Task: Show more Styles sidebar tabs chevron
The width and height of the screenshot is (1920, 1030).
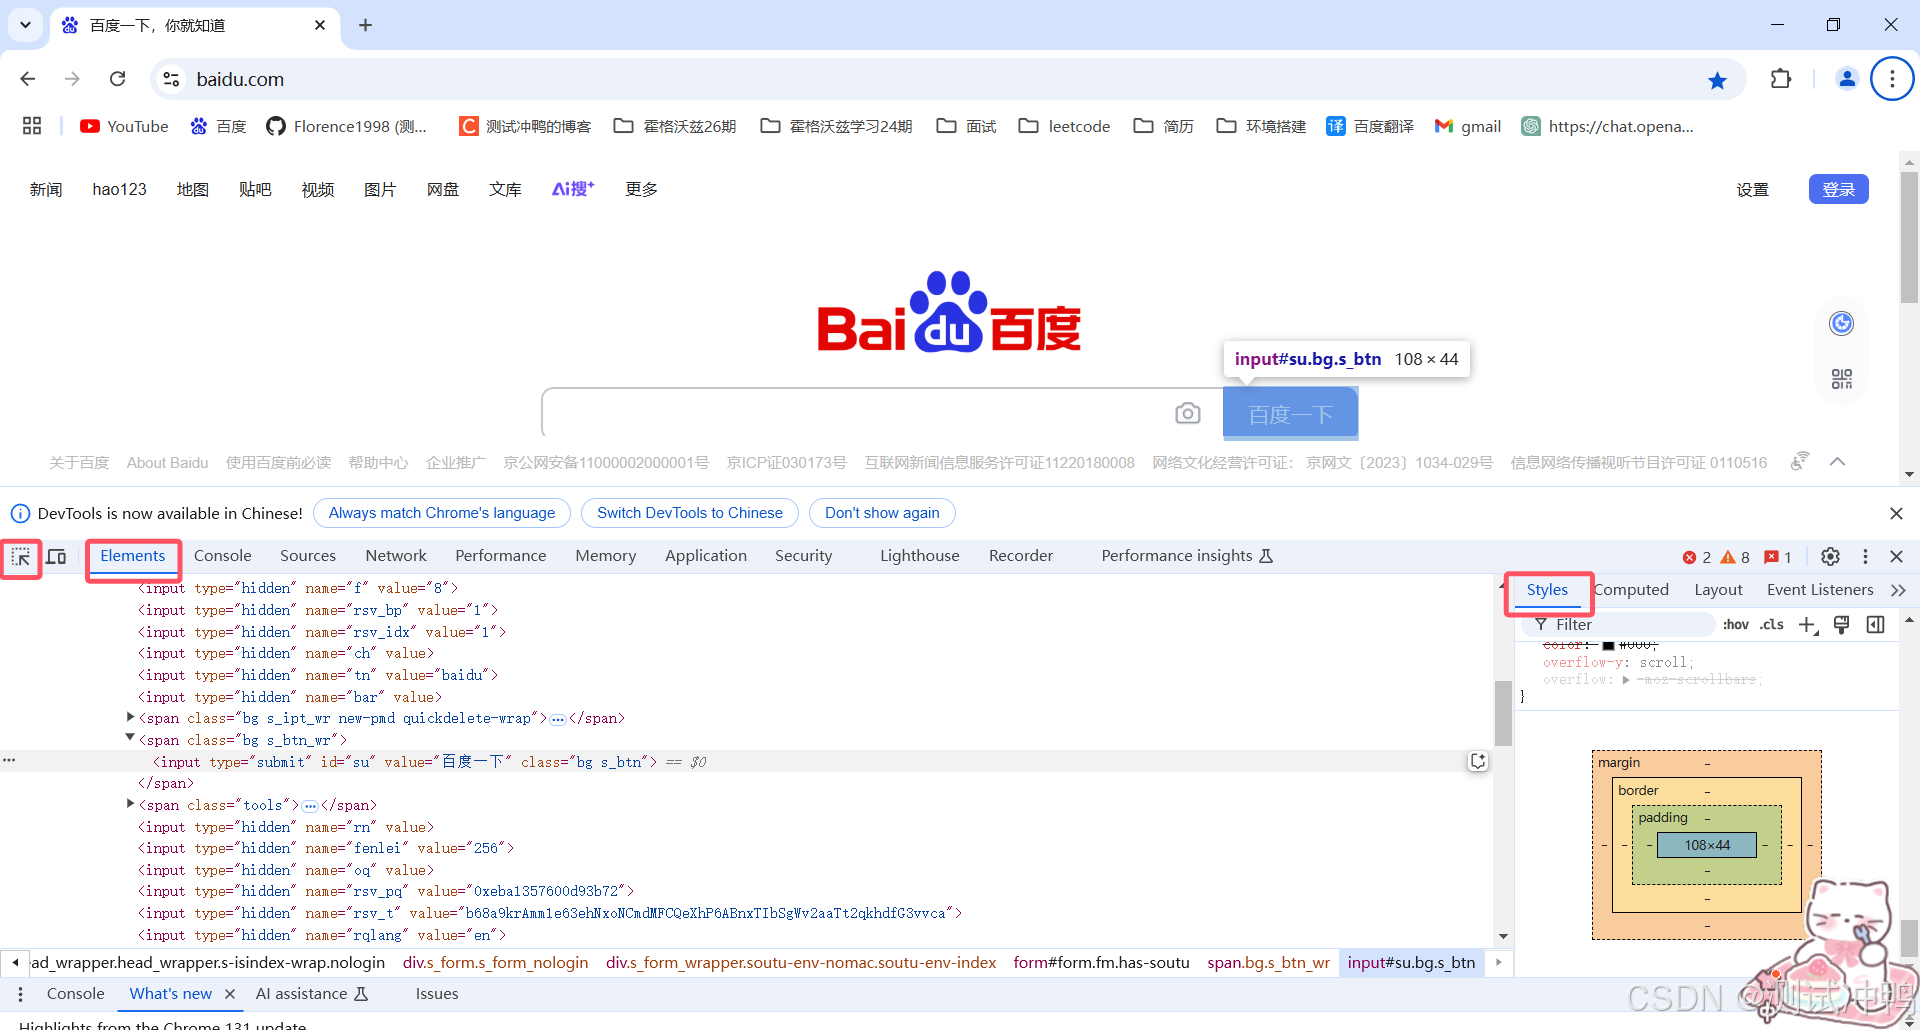Action: click(1898, 591)
